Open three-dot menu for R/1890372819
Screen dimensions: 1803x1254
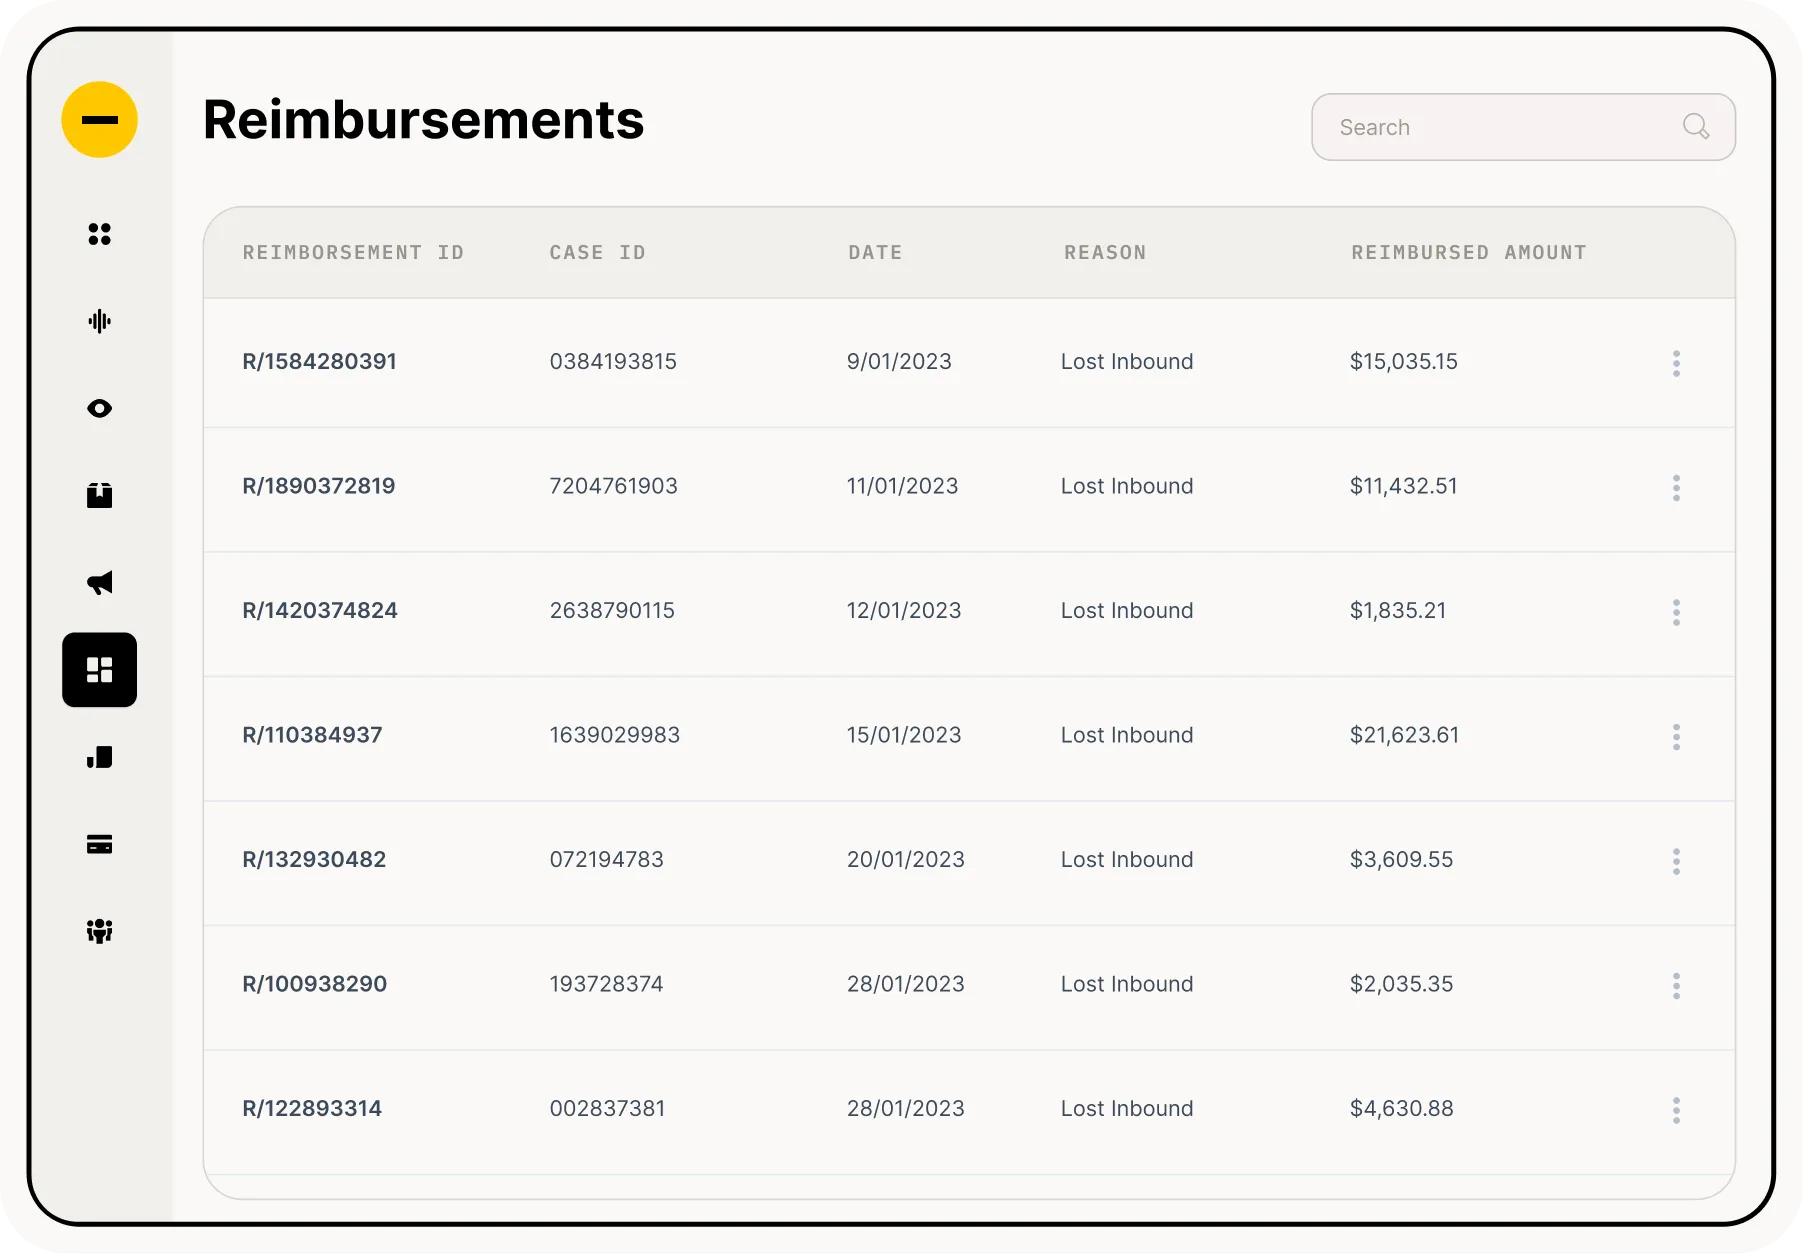click(1676, 488)
